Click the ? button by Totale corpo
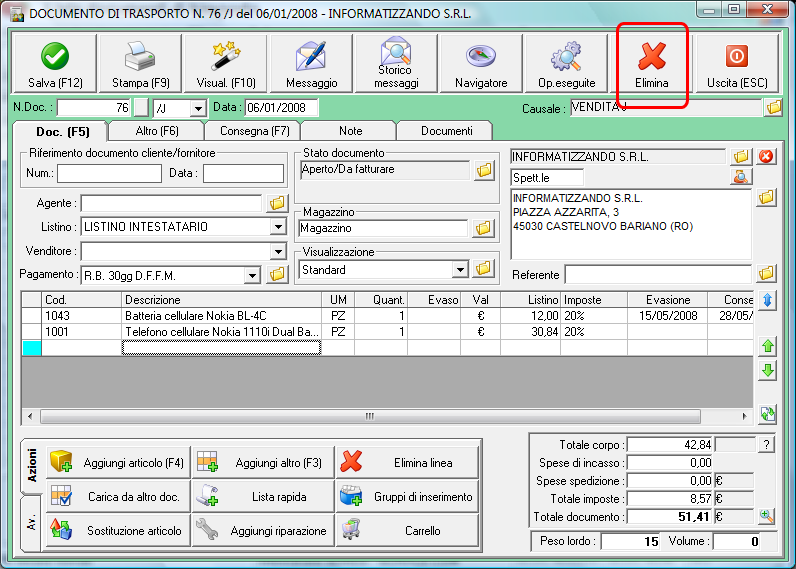 pyautogui.click(x=767, y=445)
